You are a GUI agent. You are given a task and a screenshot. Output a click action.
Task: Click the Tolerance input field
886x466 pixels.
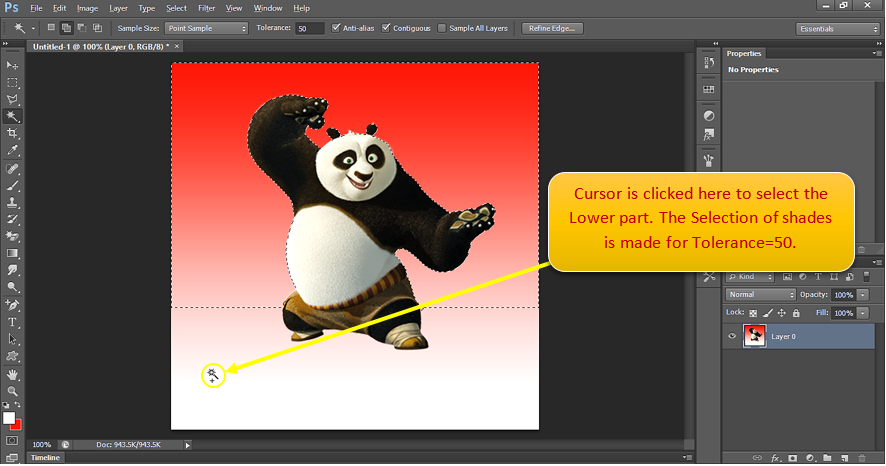[310, 28]
